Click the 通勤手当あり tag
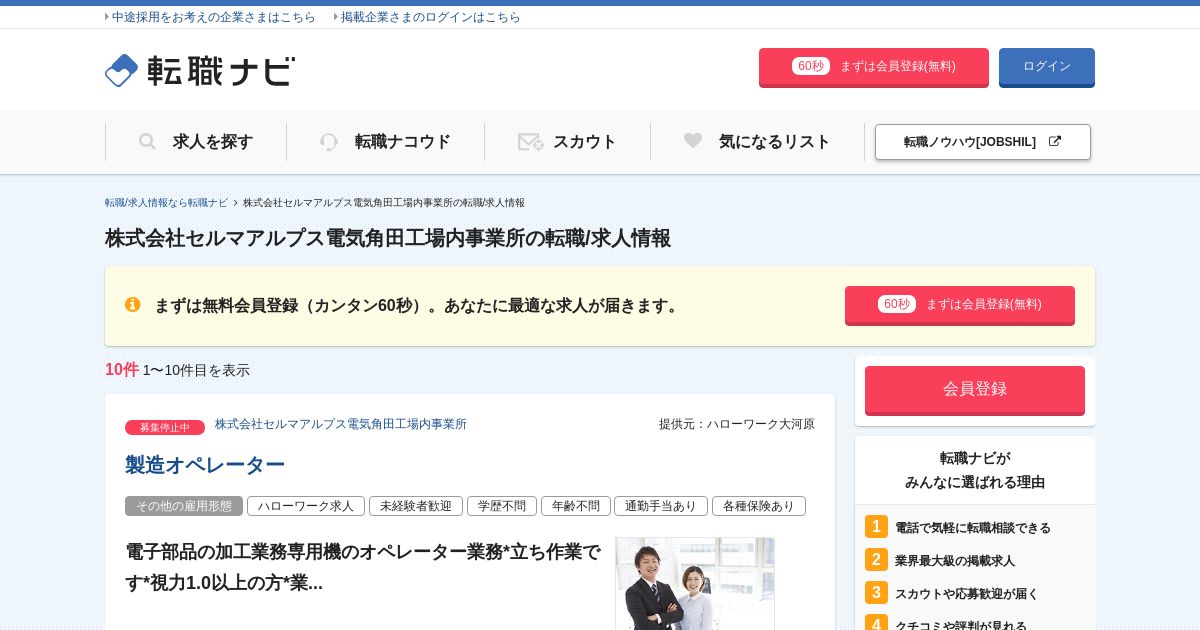Image resolution: width=1200 pixels, height=630 pixels. (x=661, y=506)
